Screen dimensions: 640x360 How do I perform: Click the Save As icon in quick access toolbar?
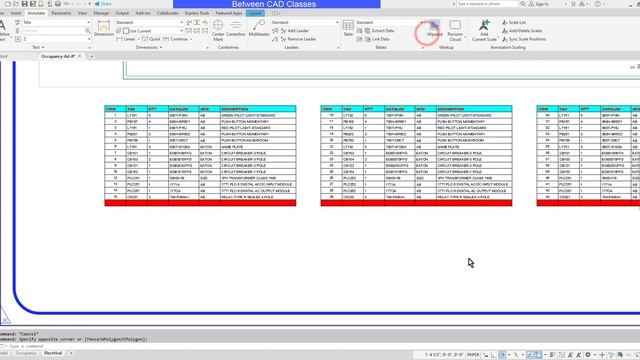33,4
